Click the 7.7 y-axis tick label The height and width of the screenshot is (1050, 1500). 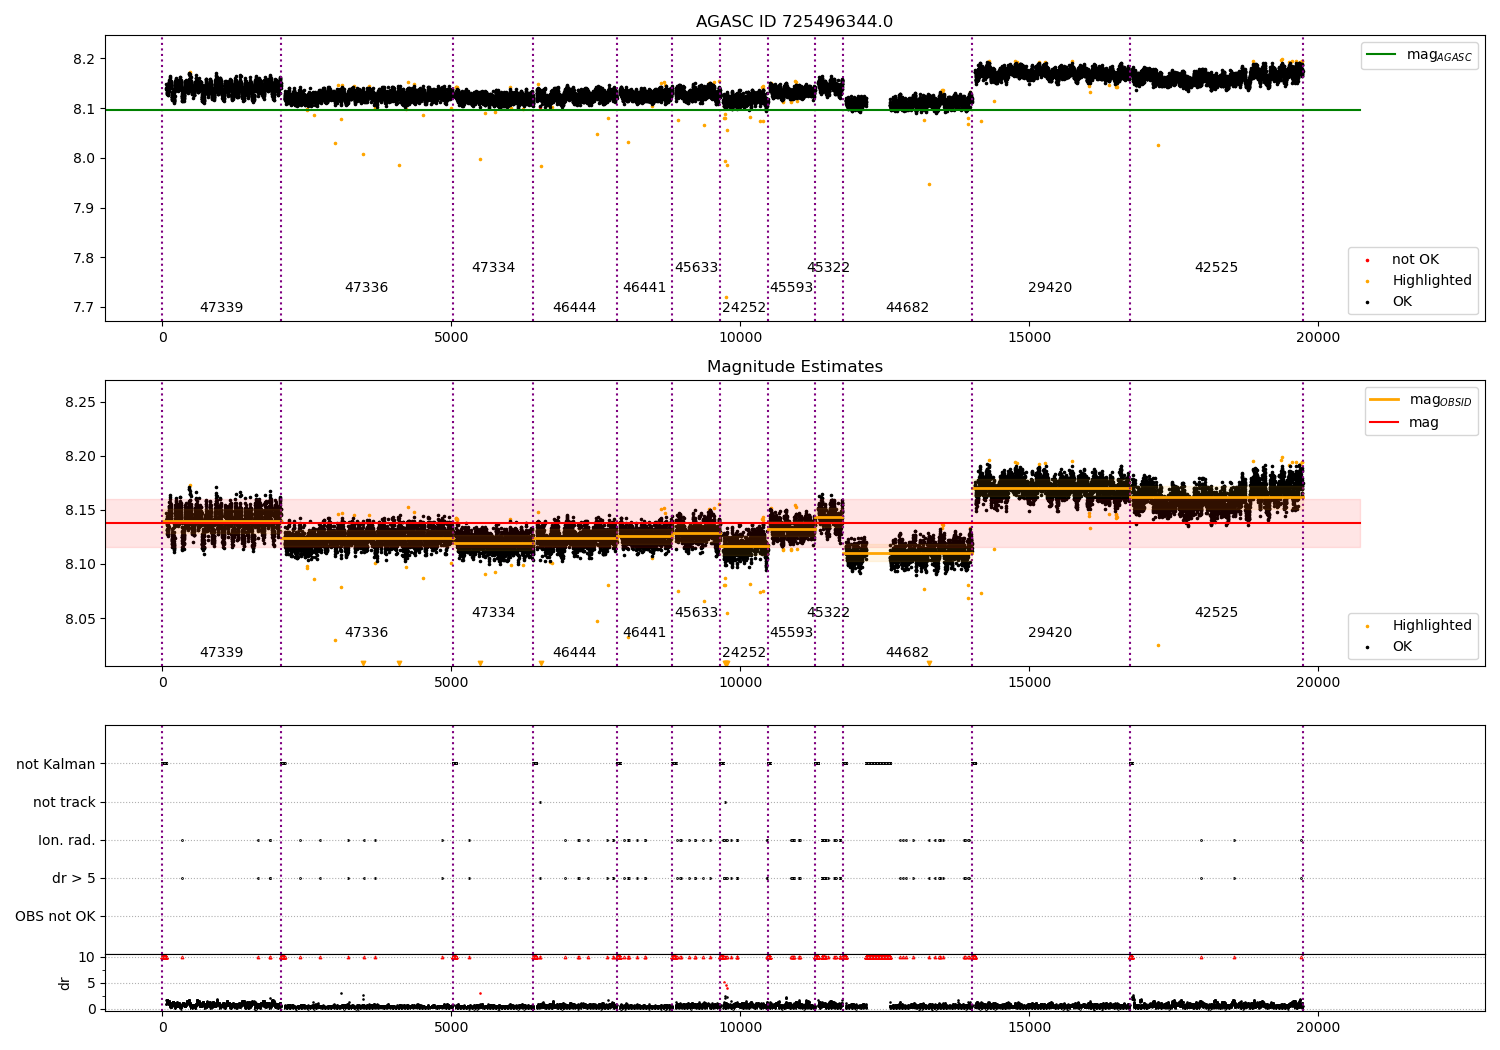pos(84,308)
